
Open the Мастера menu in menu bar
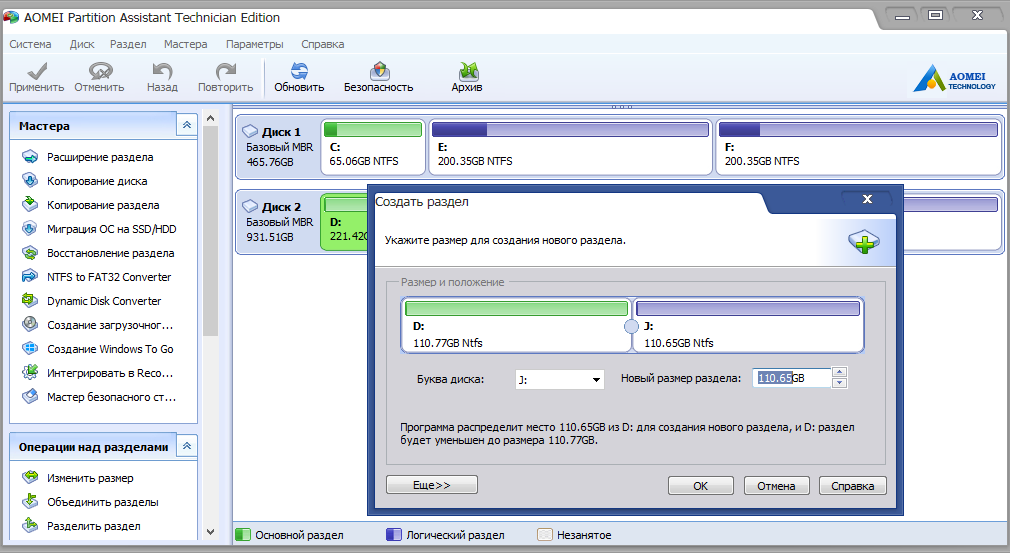click(x=186, y=44)
